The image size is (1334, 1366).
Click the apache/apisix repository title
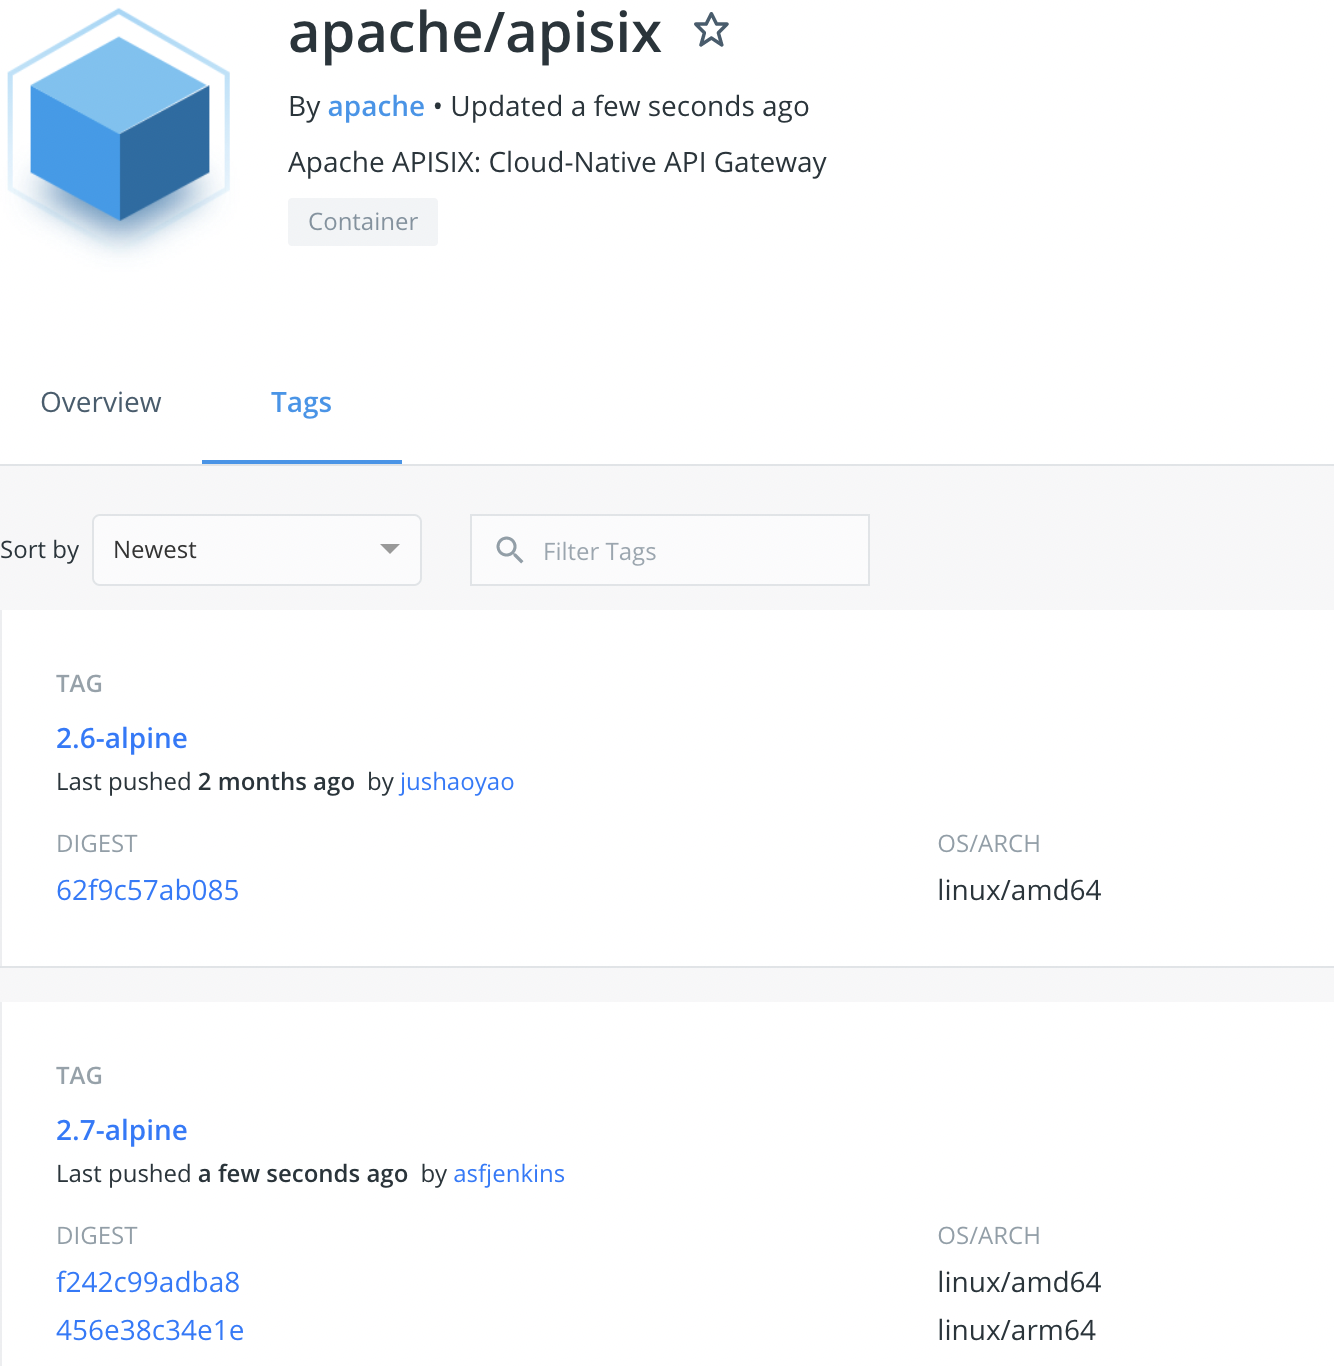(x=475, y=32)
